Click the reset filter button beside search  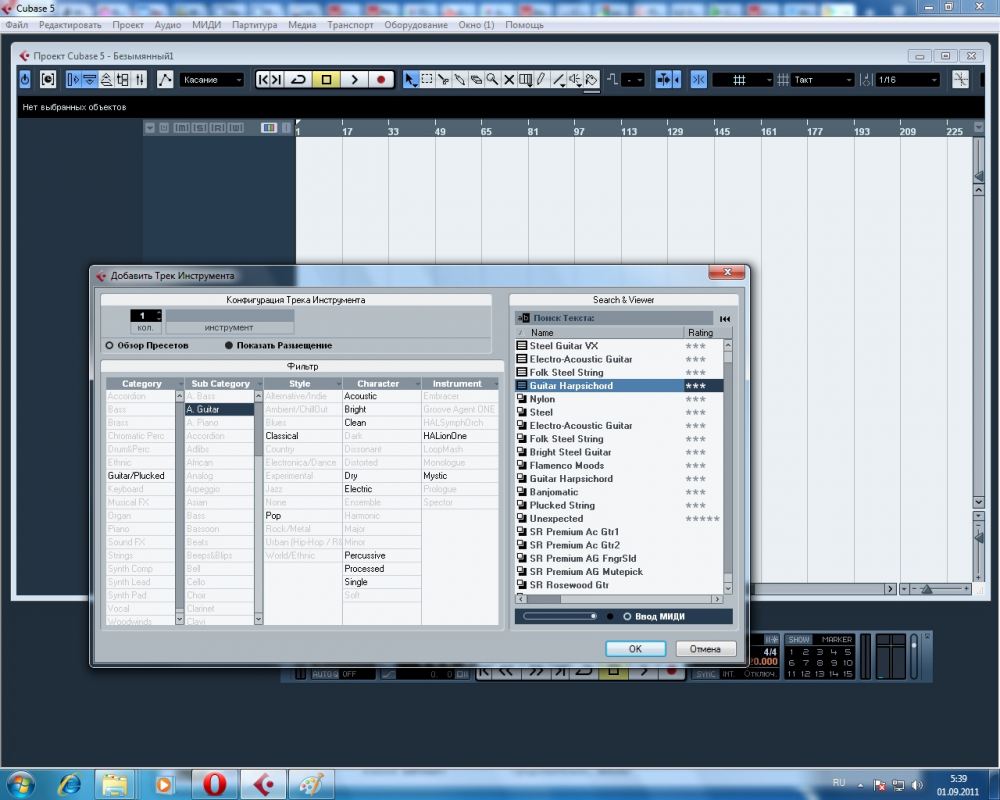pyautogui.click(x=724, y=318)
